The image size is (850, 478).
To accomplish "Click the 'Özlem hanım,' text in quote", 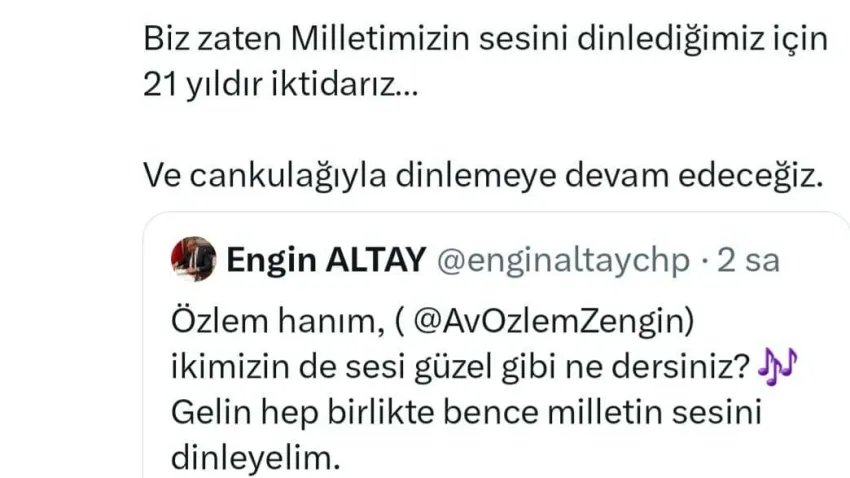I will click(274, 321).
